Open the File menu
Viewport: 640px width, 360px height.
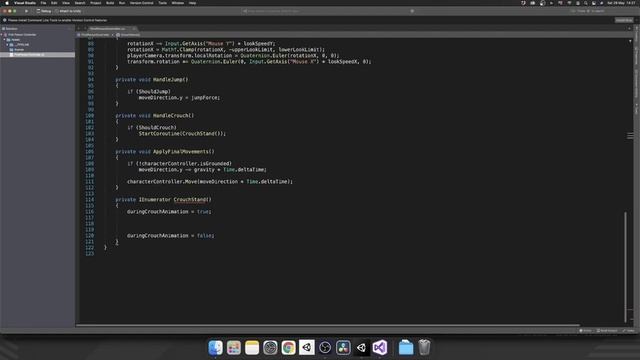tap(43, 3)
